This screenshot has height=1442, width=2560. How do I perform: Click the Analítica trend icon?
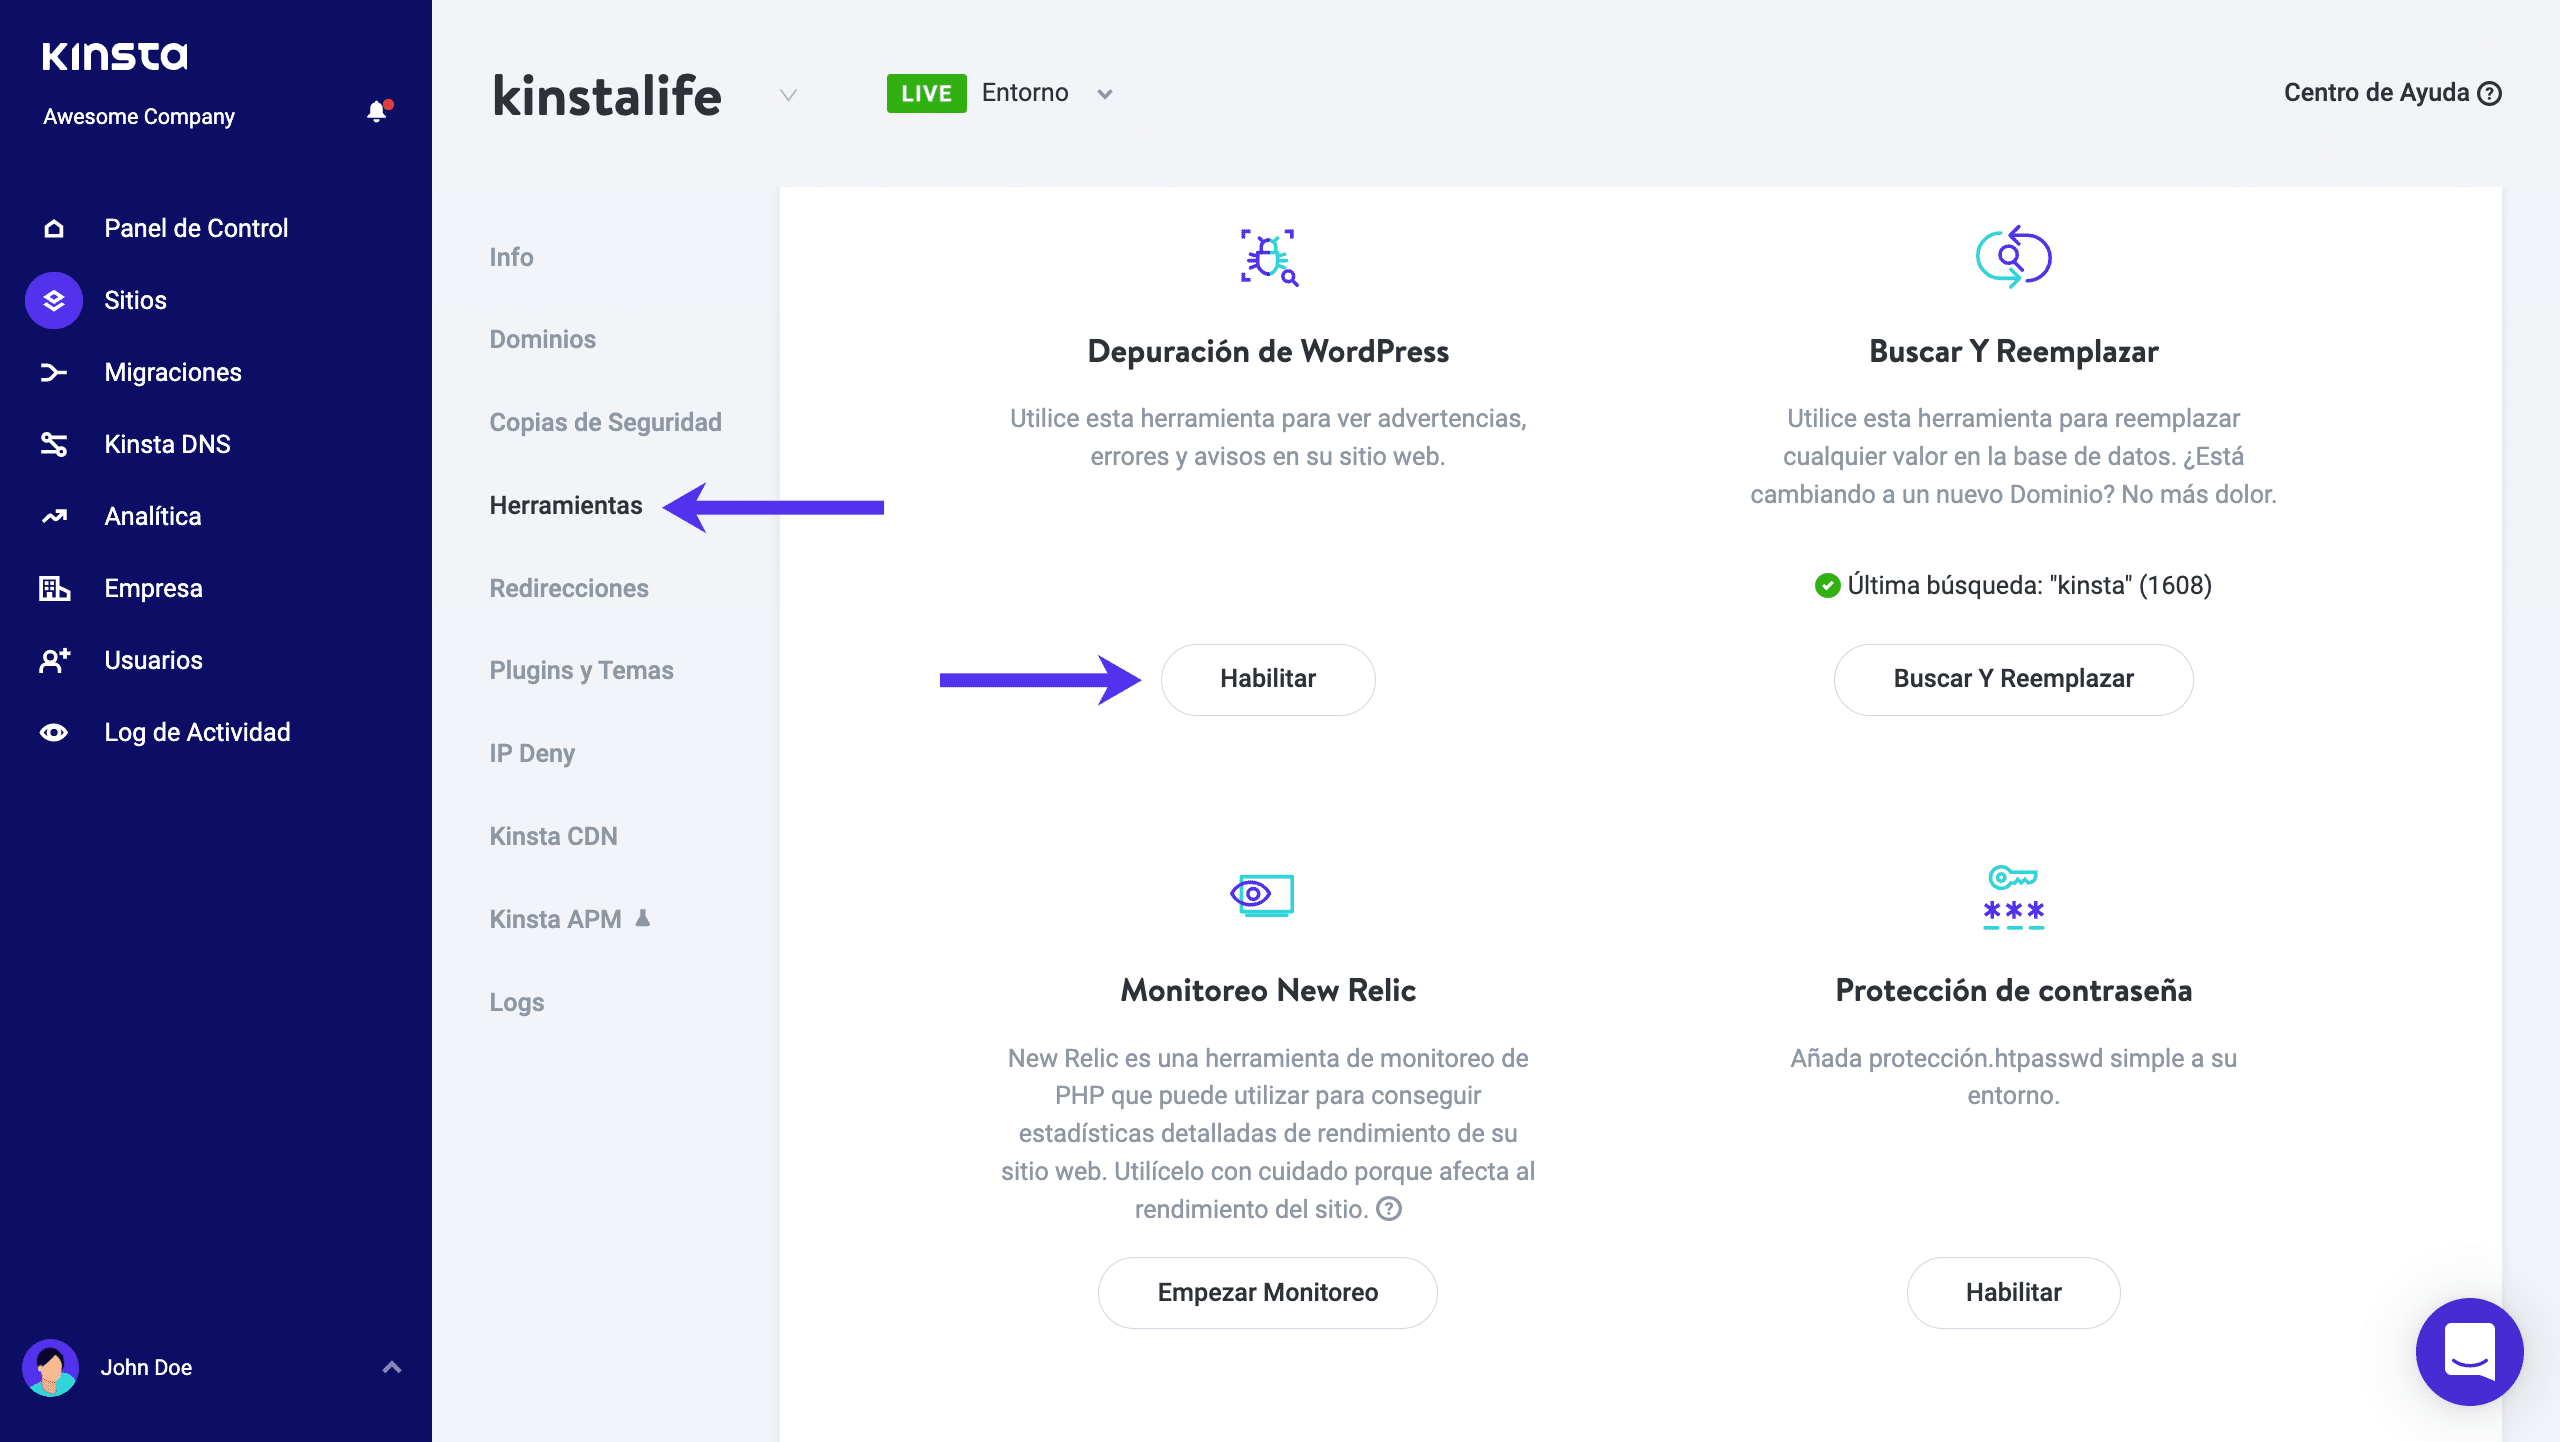[x=54, y=517]
